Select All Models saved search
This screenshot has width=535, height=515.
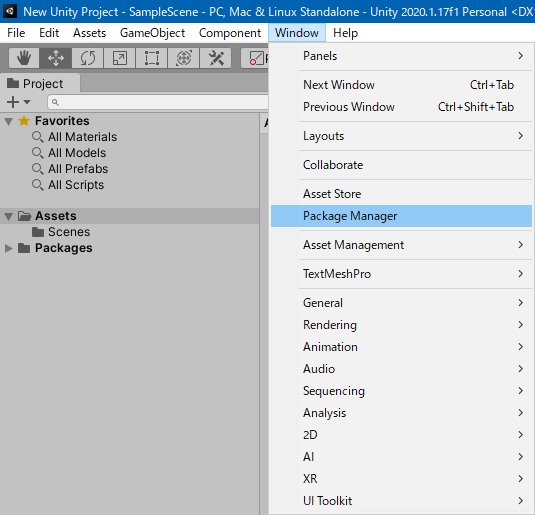[x=77, y=153]
